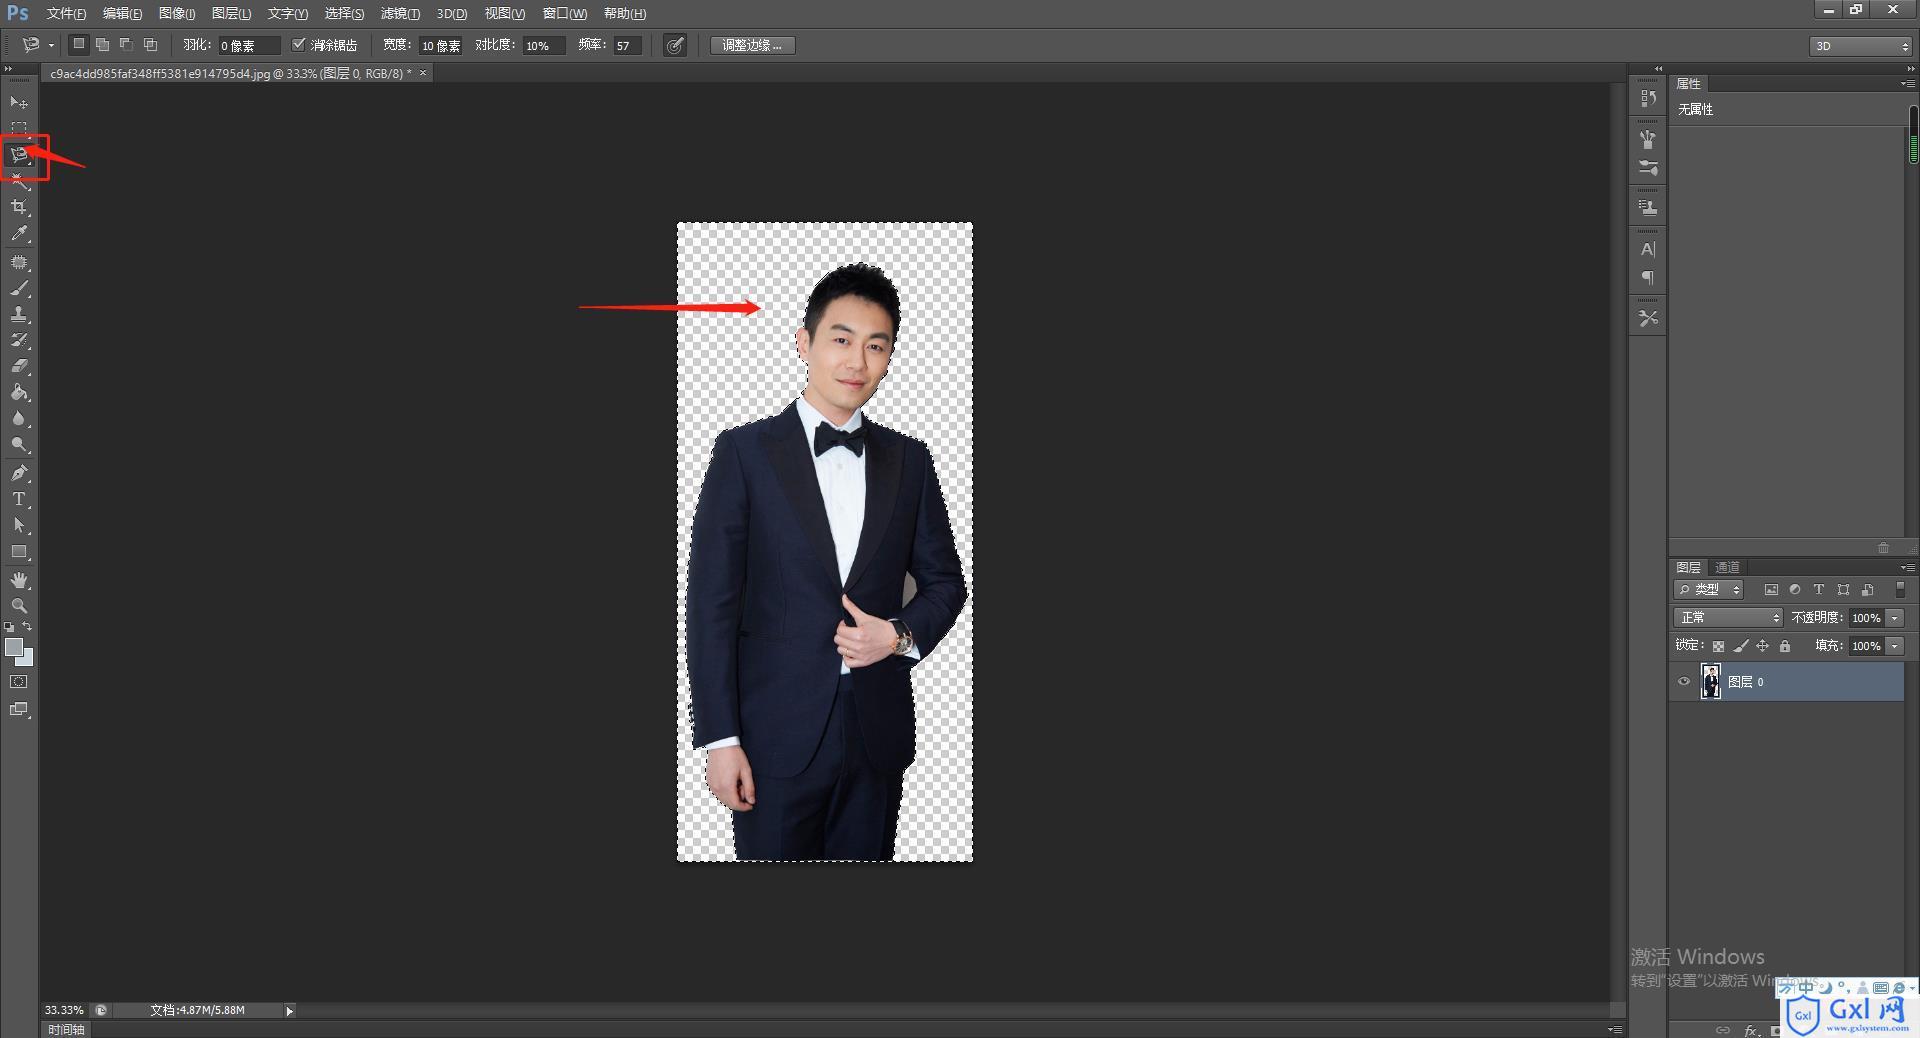Click the foreground color swatch
Image resolution: width=1920 pixels, height=1038 pixels.
tap(14, 648)
